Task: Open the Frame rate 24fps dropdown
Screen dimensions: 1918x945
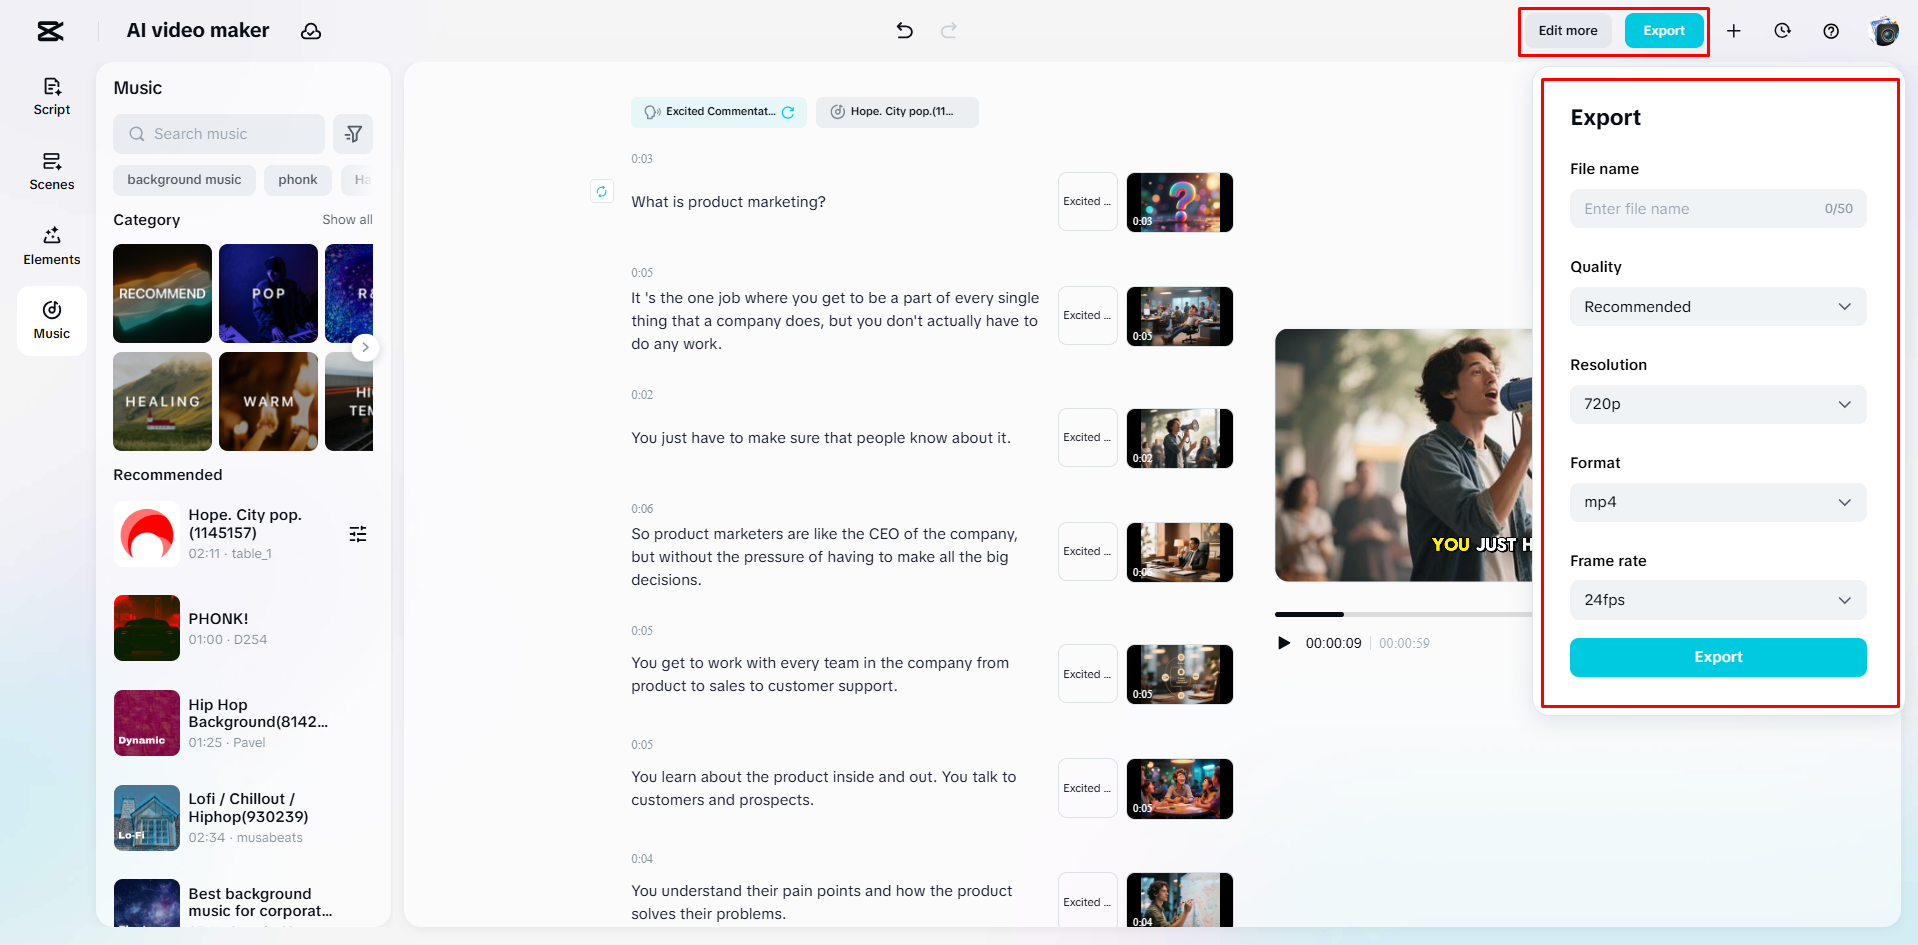Action: click(x=1718, y=600)
